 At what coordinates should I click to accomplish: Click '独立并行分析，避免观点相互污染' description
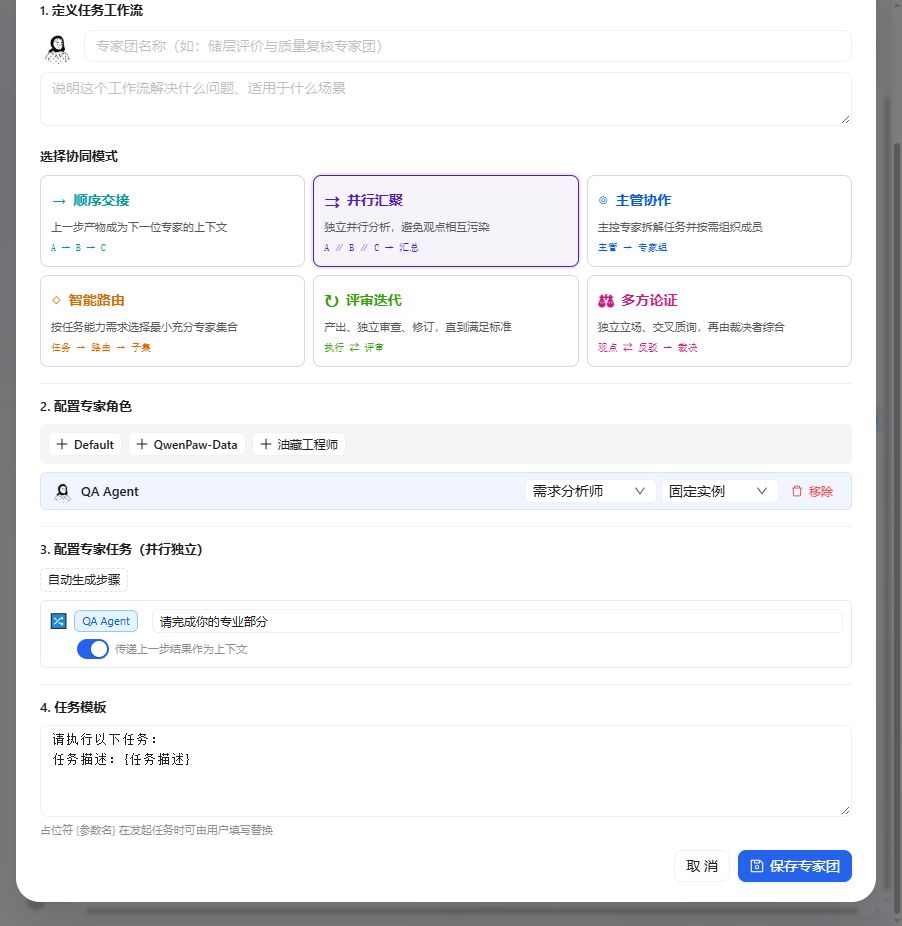point(407,227)
